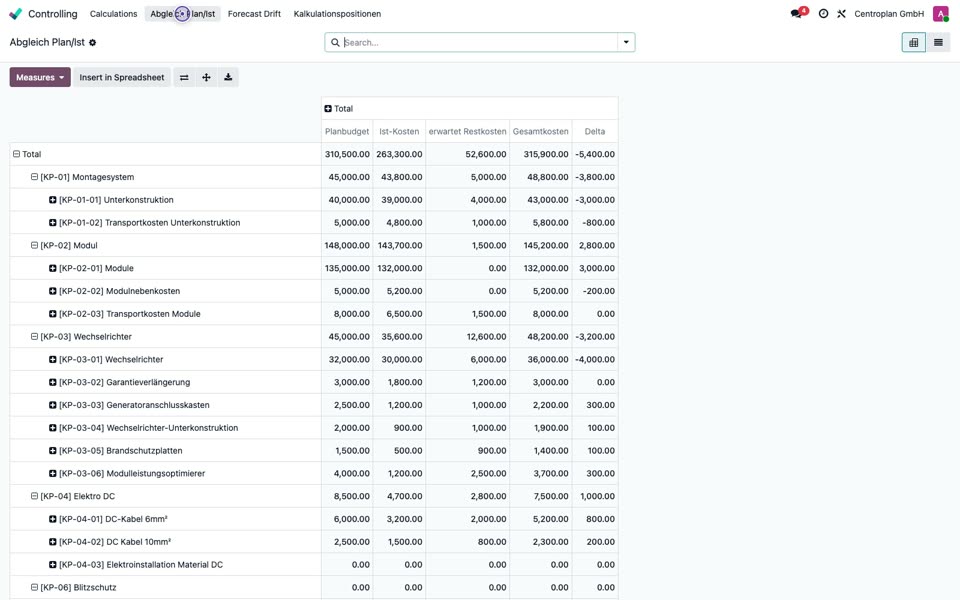Sort by Planbudget column header
Viewport: 960px width, 600px height.
347,131
